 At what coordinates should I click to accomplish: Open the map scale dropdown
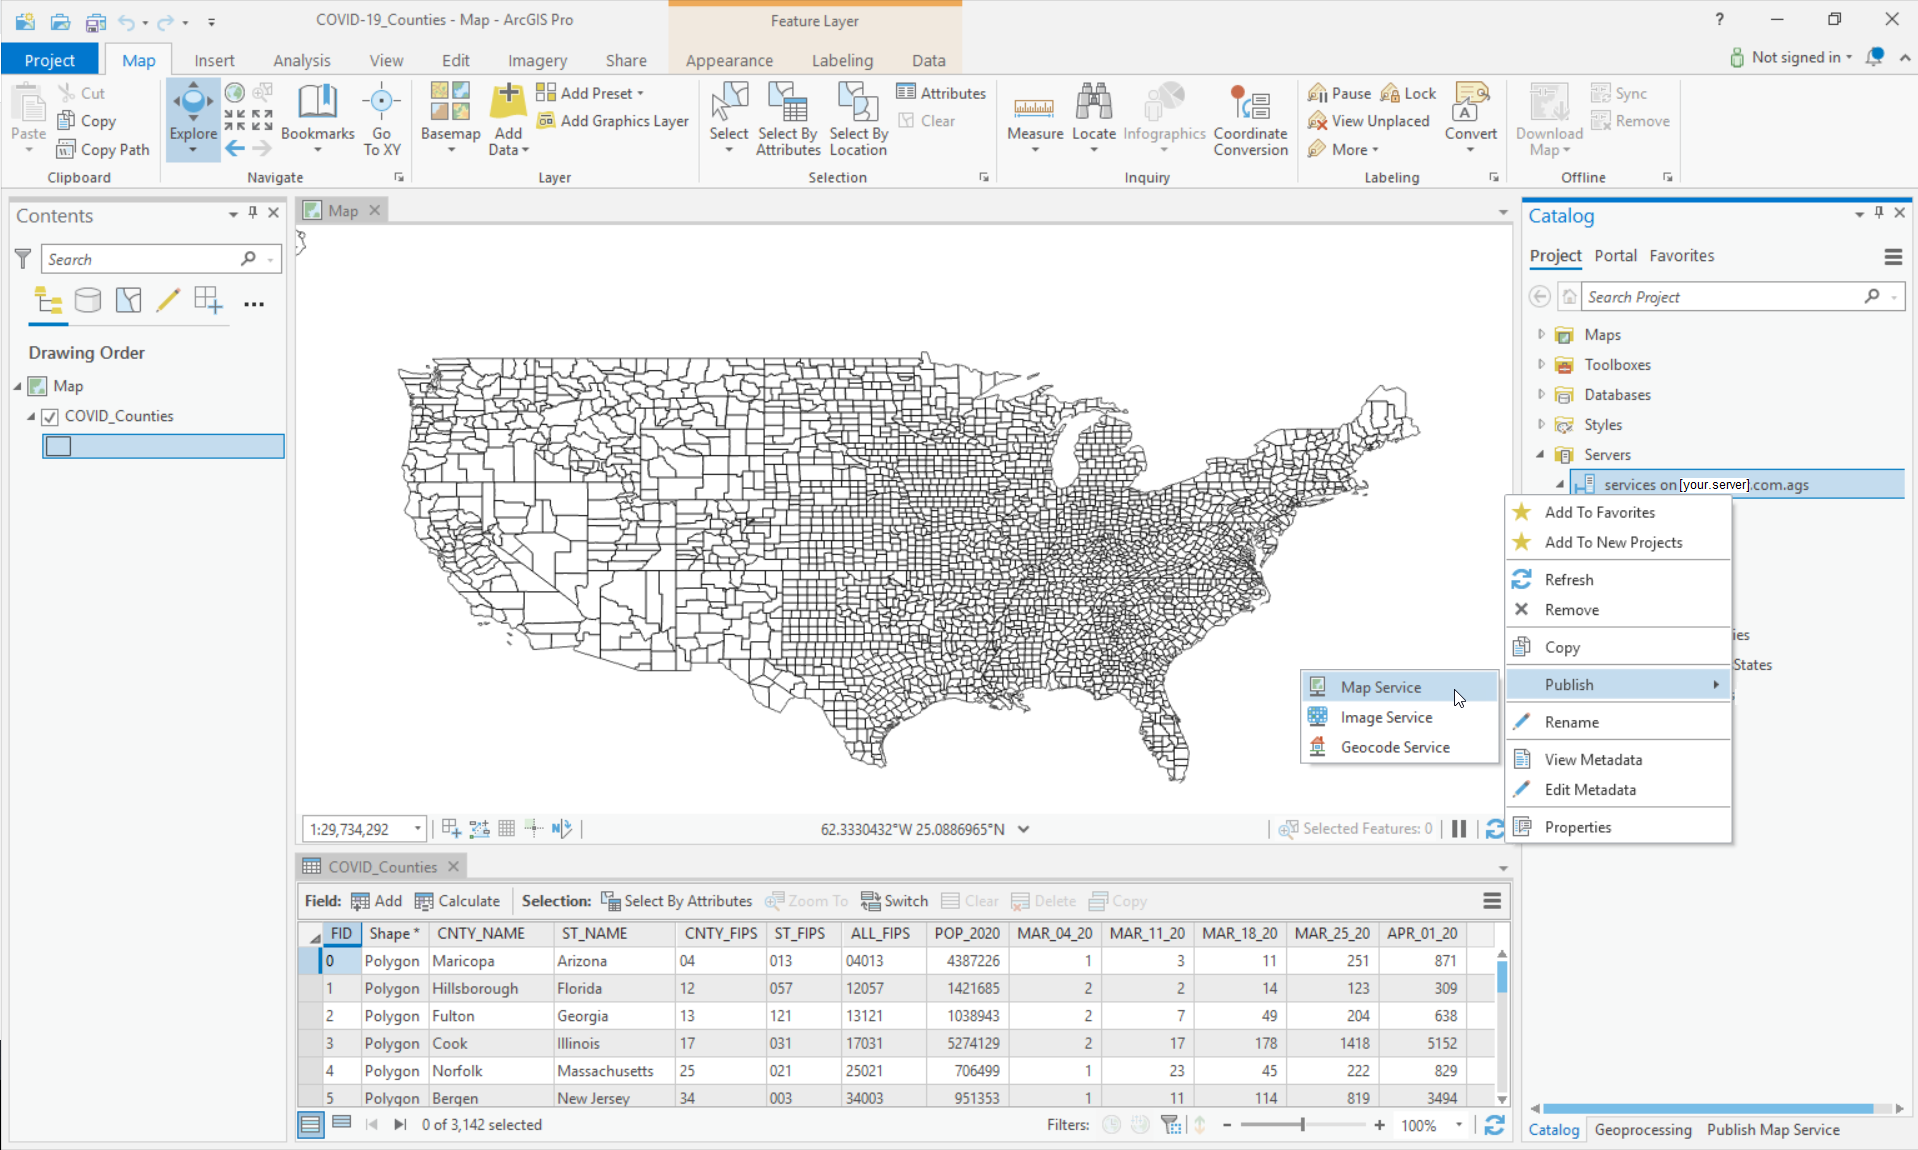[x=418, y=829]
